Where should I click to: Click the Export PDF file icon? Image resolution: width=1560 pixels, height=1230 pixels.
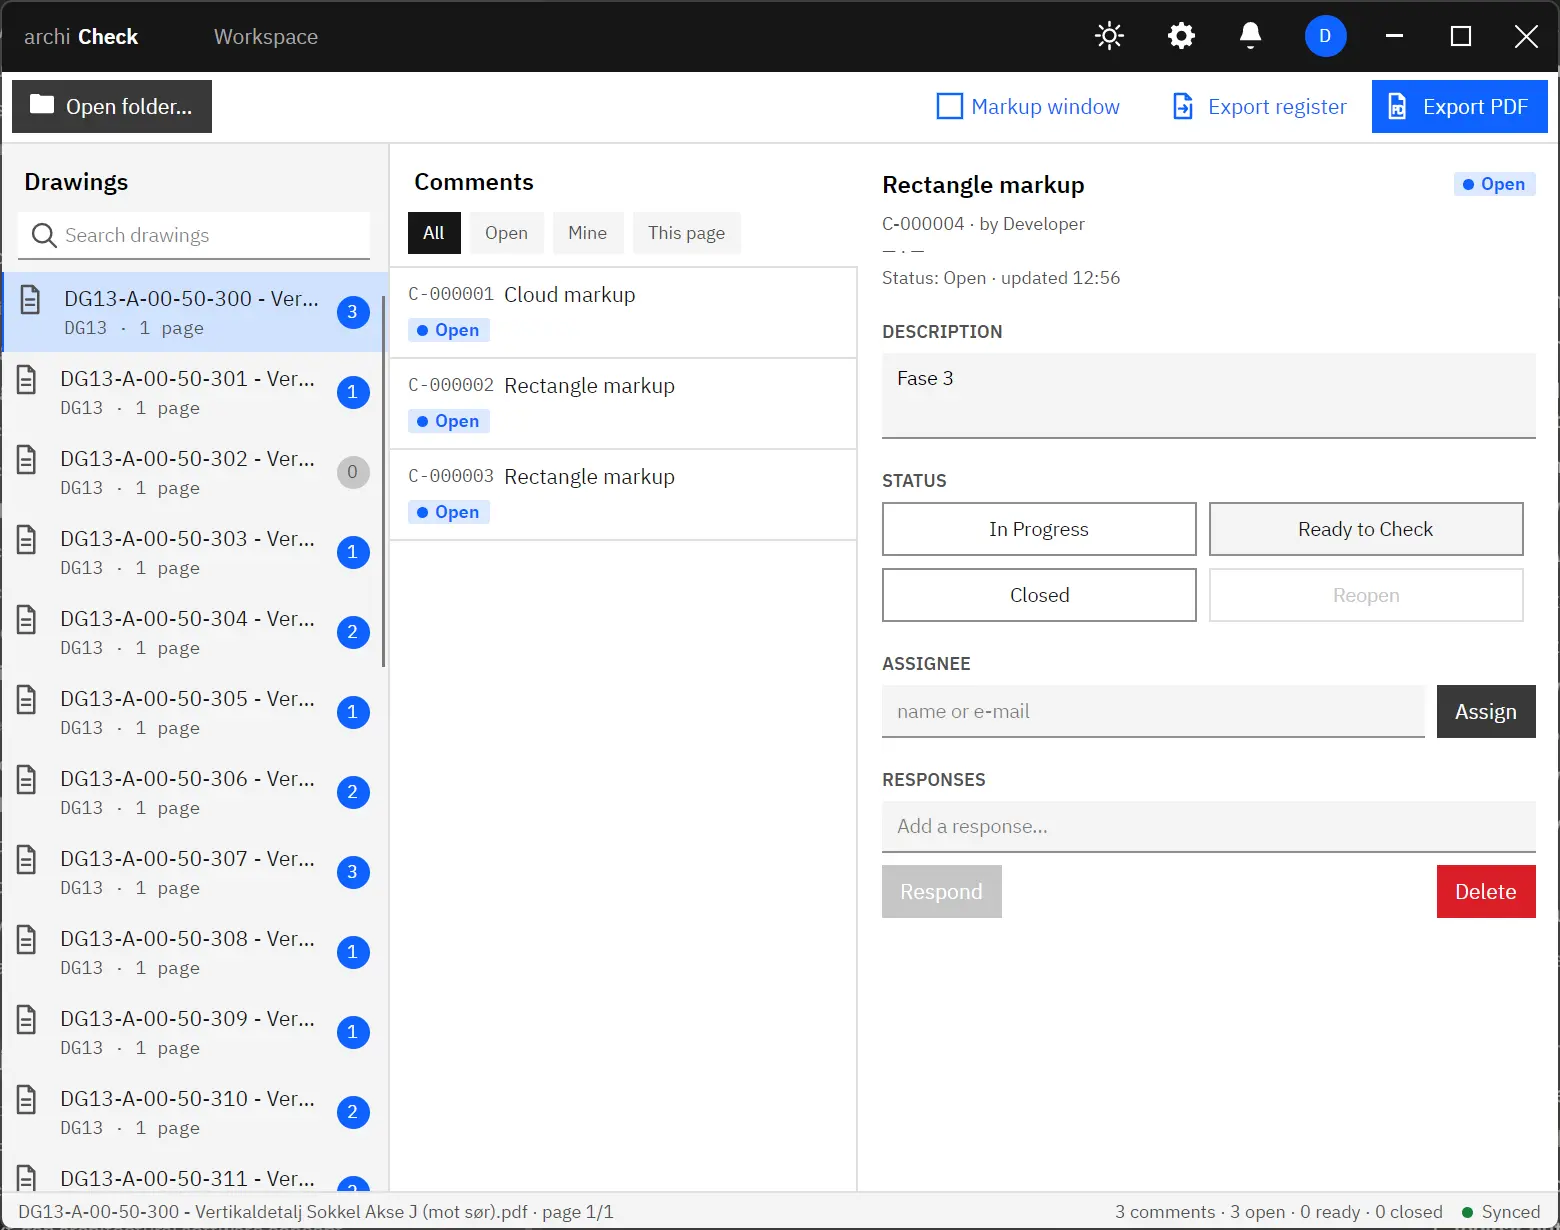[x=1397, y=106]
